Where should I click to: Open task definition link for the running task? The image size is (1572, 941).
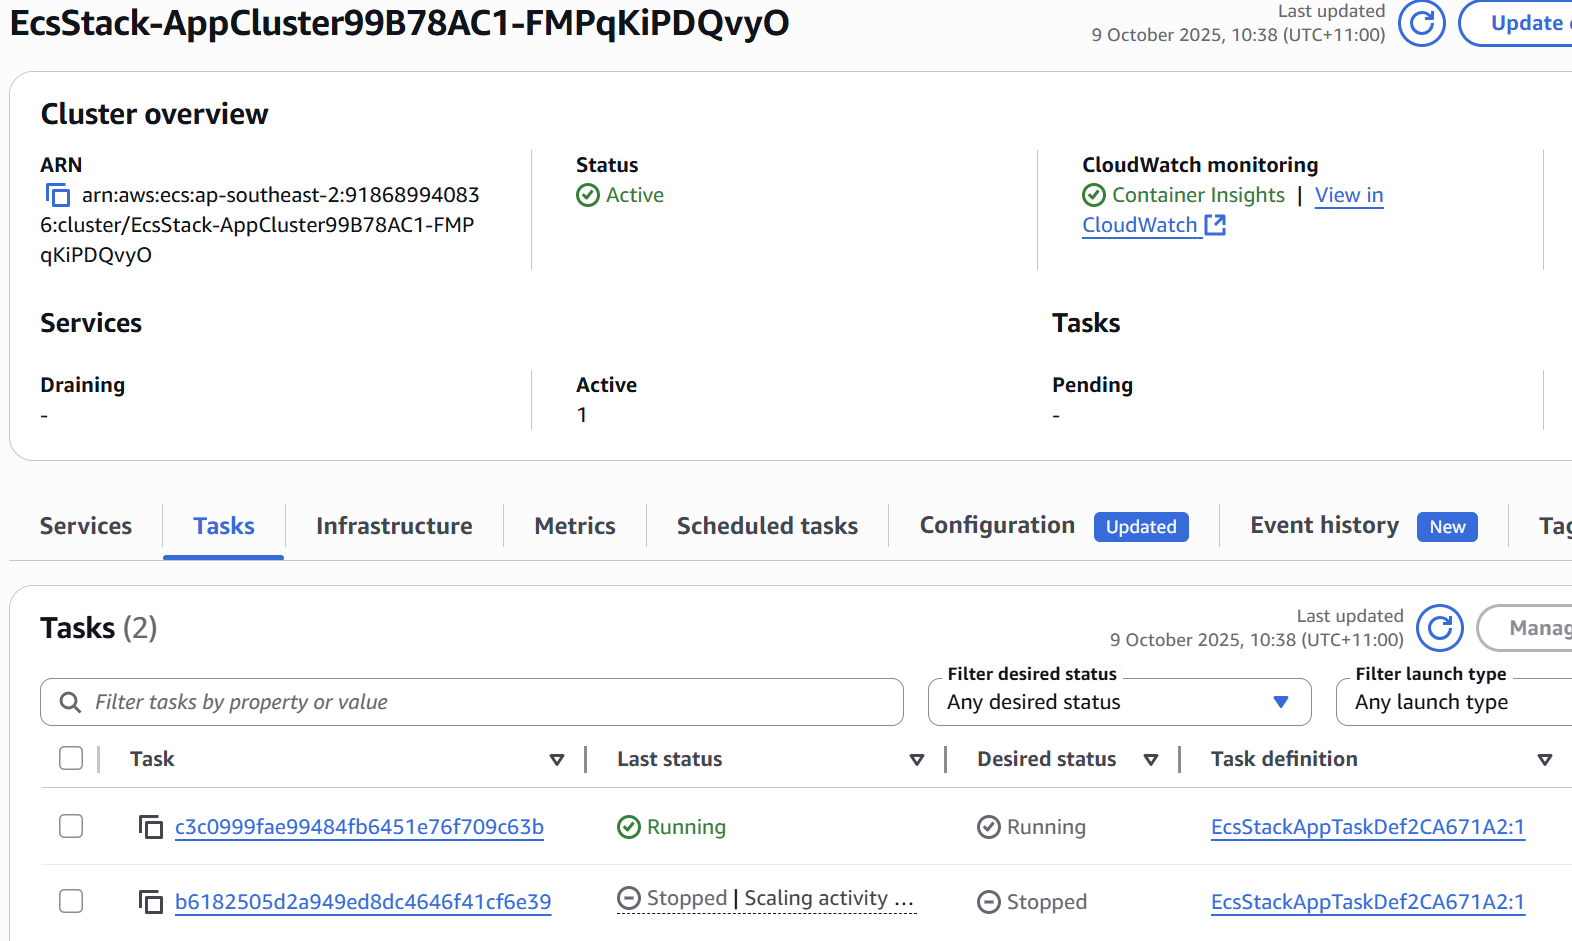[1367, 827]
